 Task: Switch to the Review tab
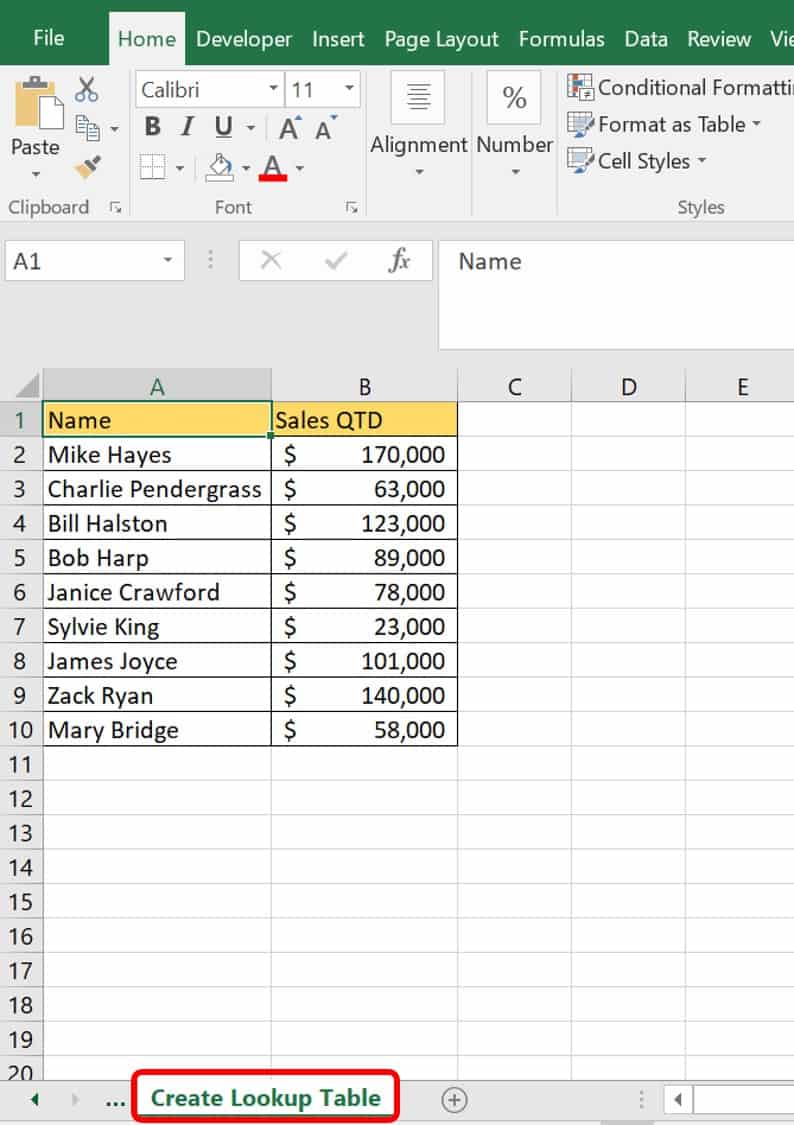pos(719,39)
